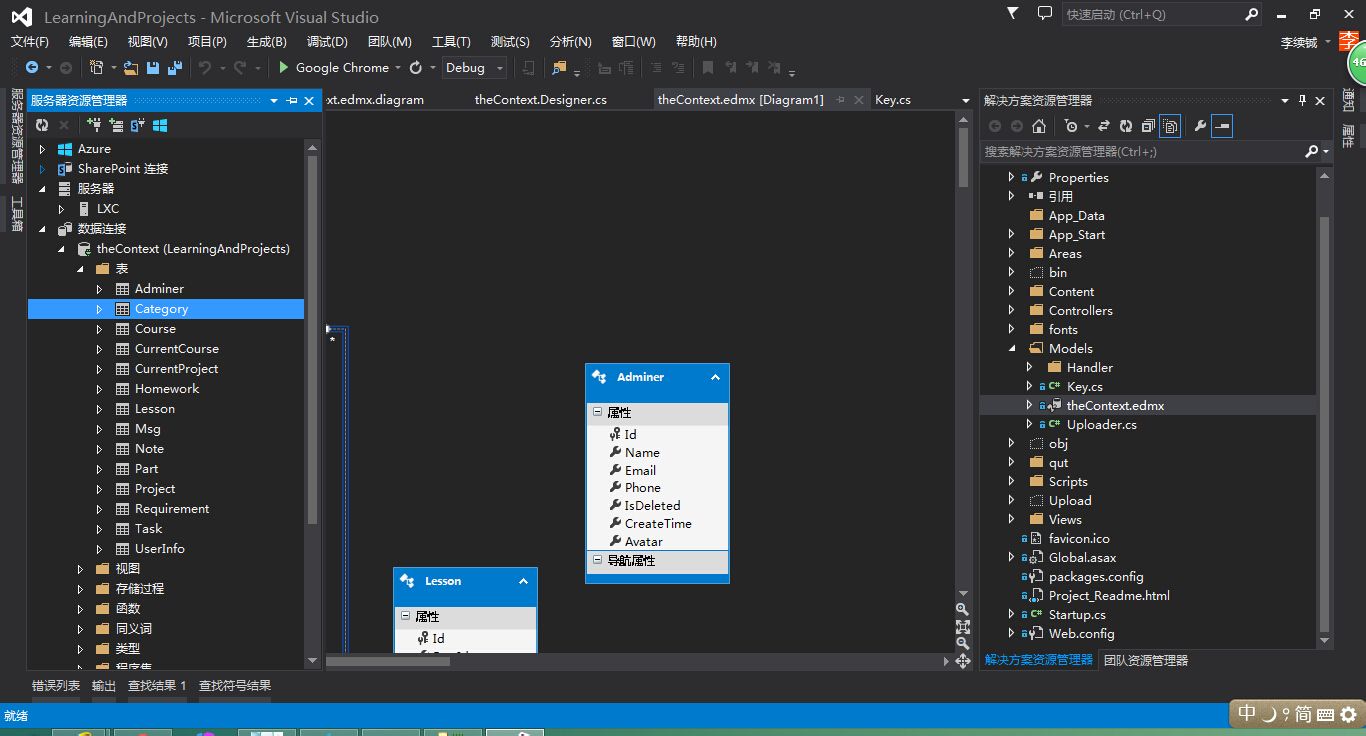This screenshot has height=736, width=1366.
Task: Expand the Models folder in Solution Explorer
Action: coord(1013,348)
